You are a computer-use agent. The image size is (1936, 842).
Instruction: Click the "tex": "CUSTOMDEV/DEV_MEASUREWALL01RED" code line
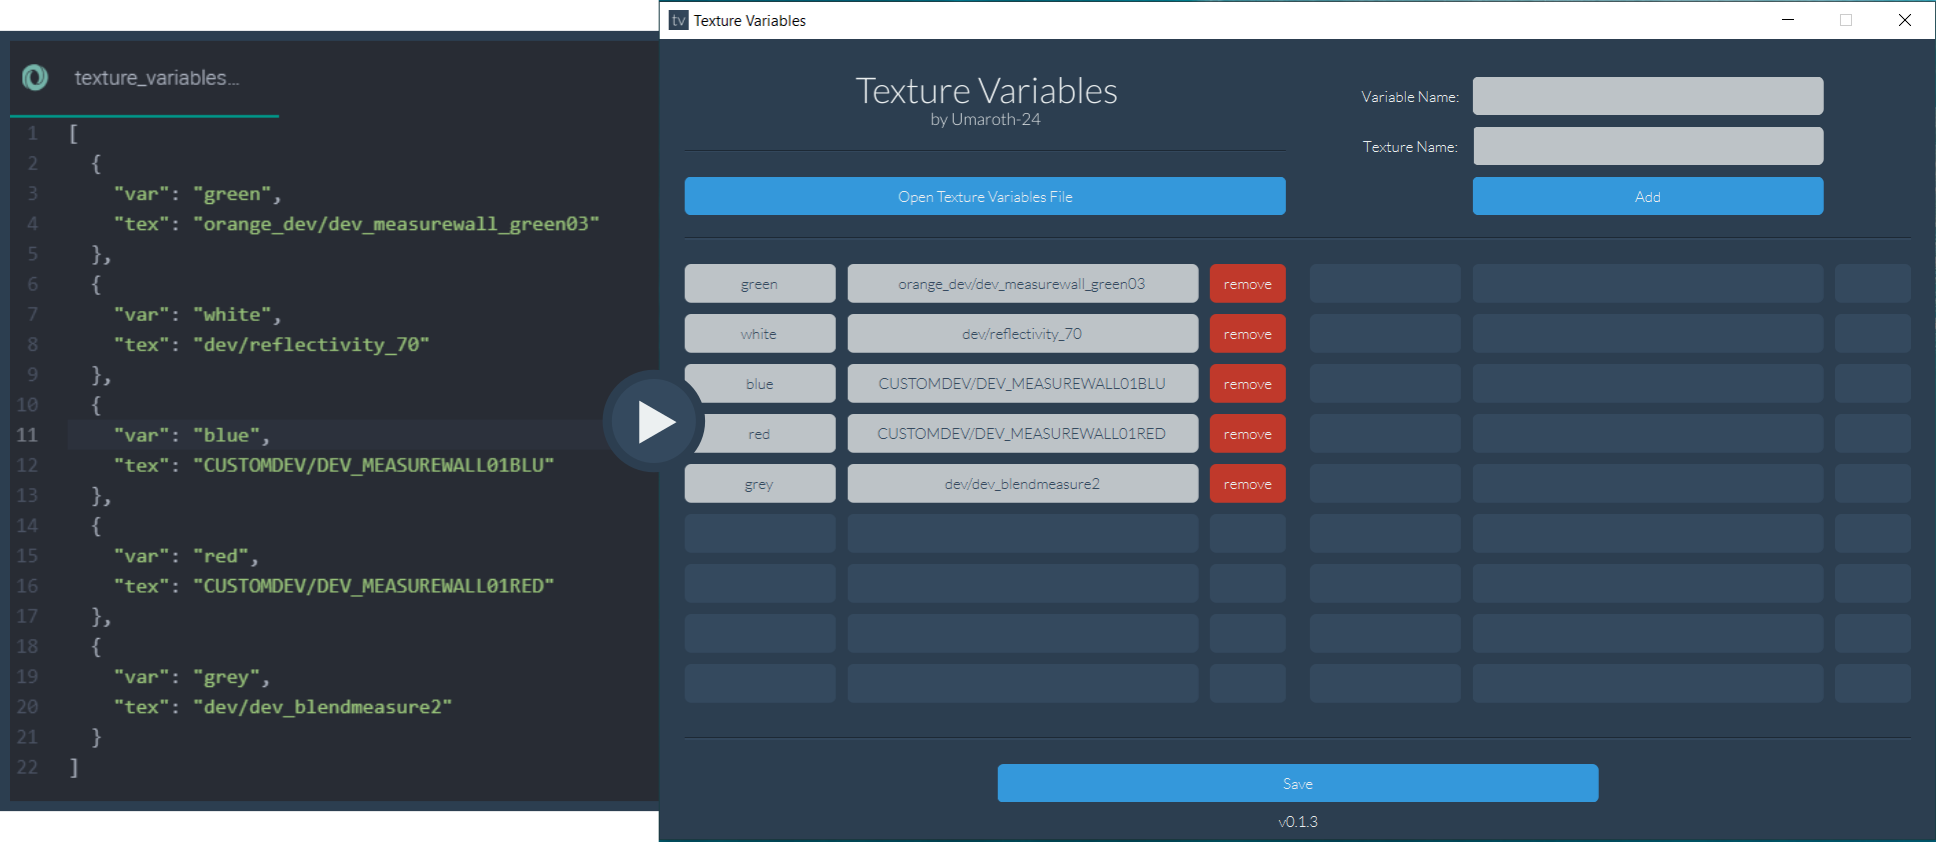pos(334,586)
